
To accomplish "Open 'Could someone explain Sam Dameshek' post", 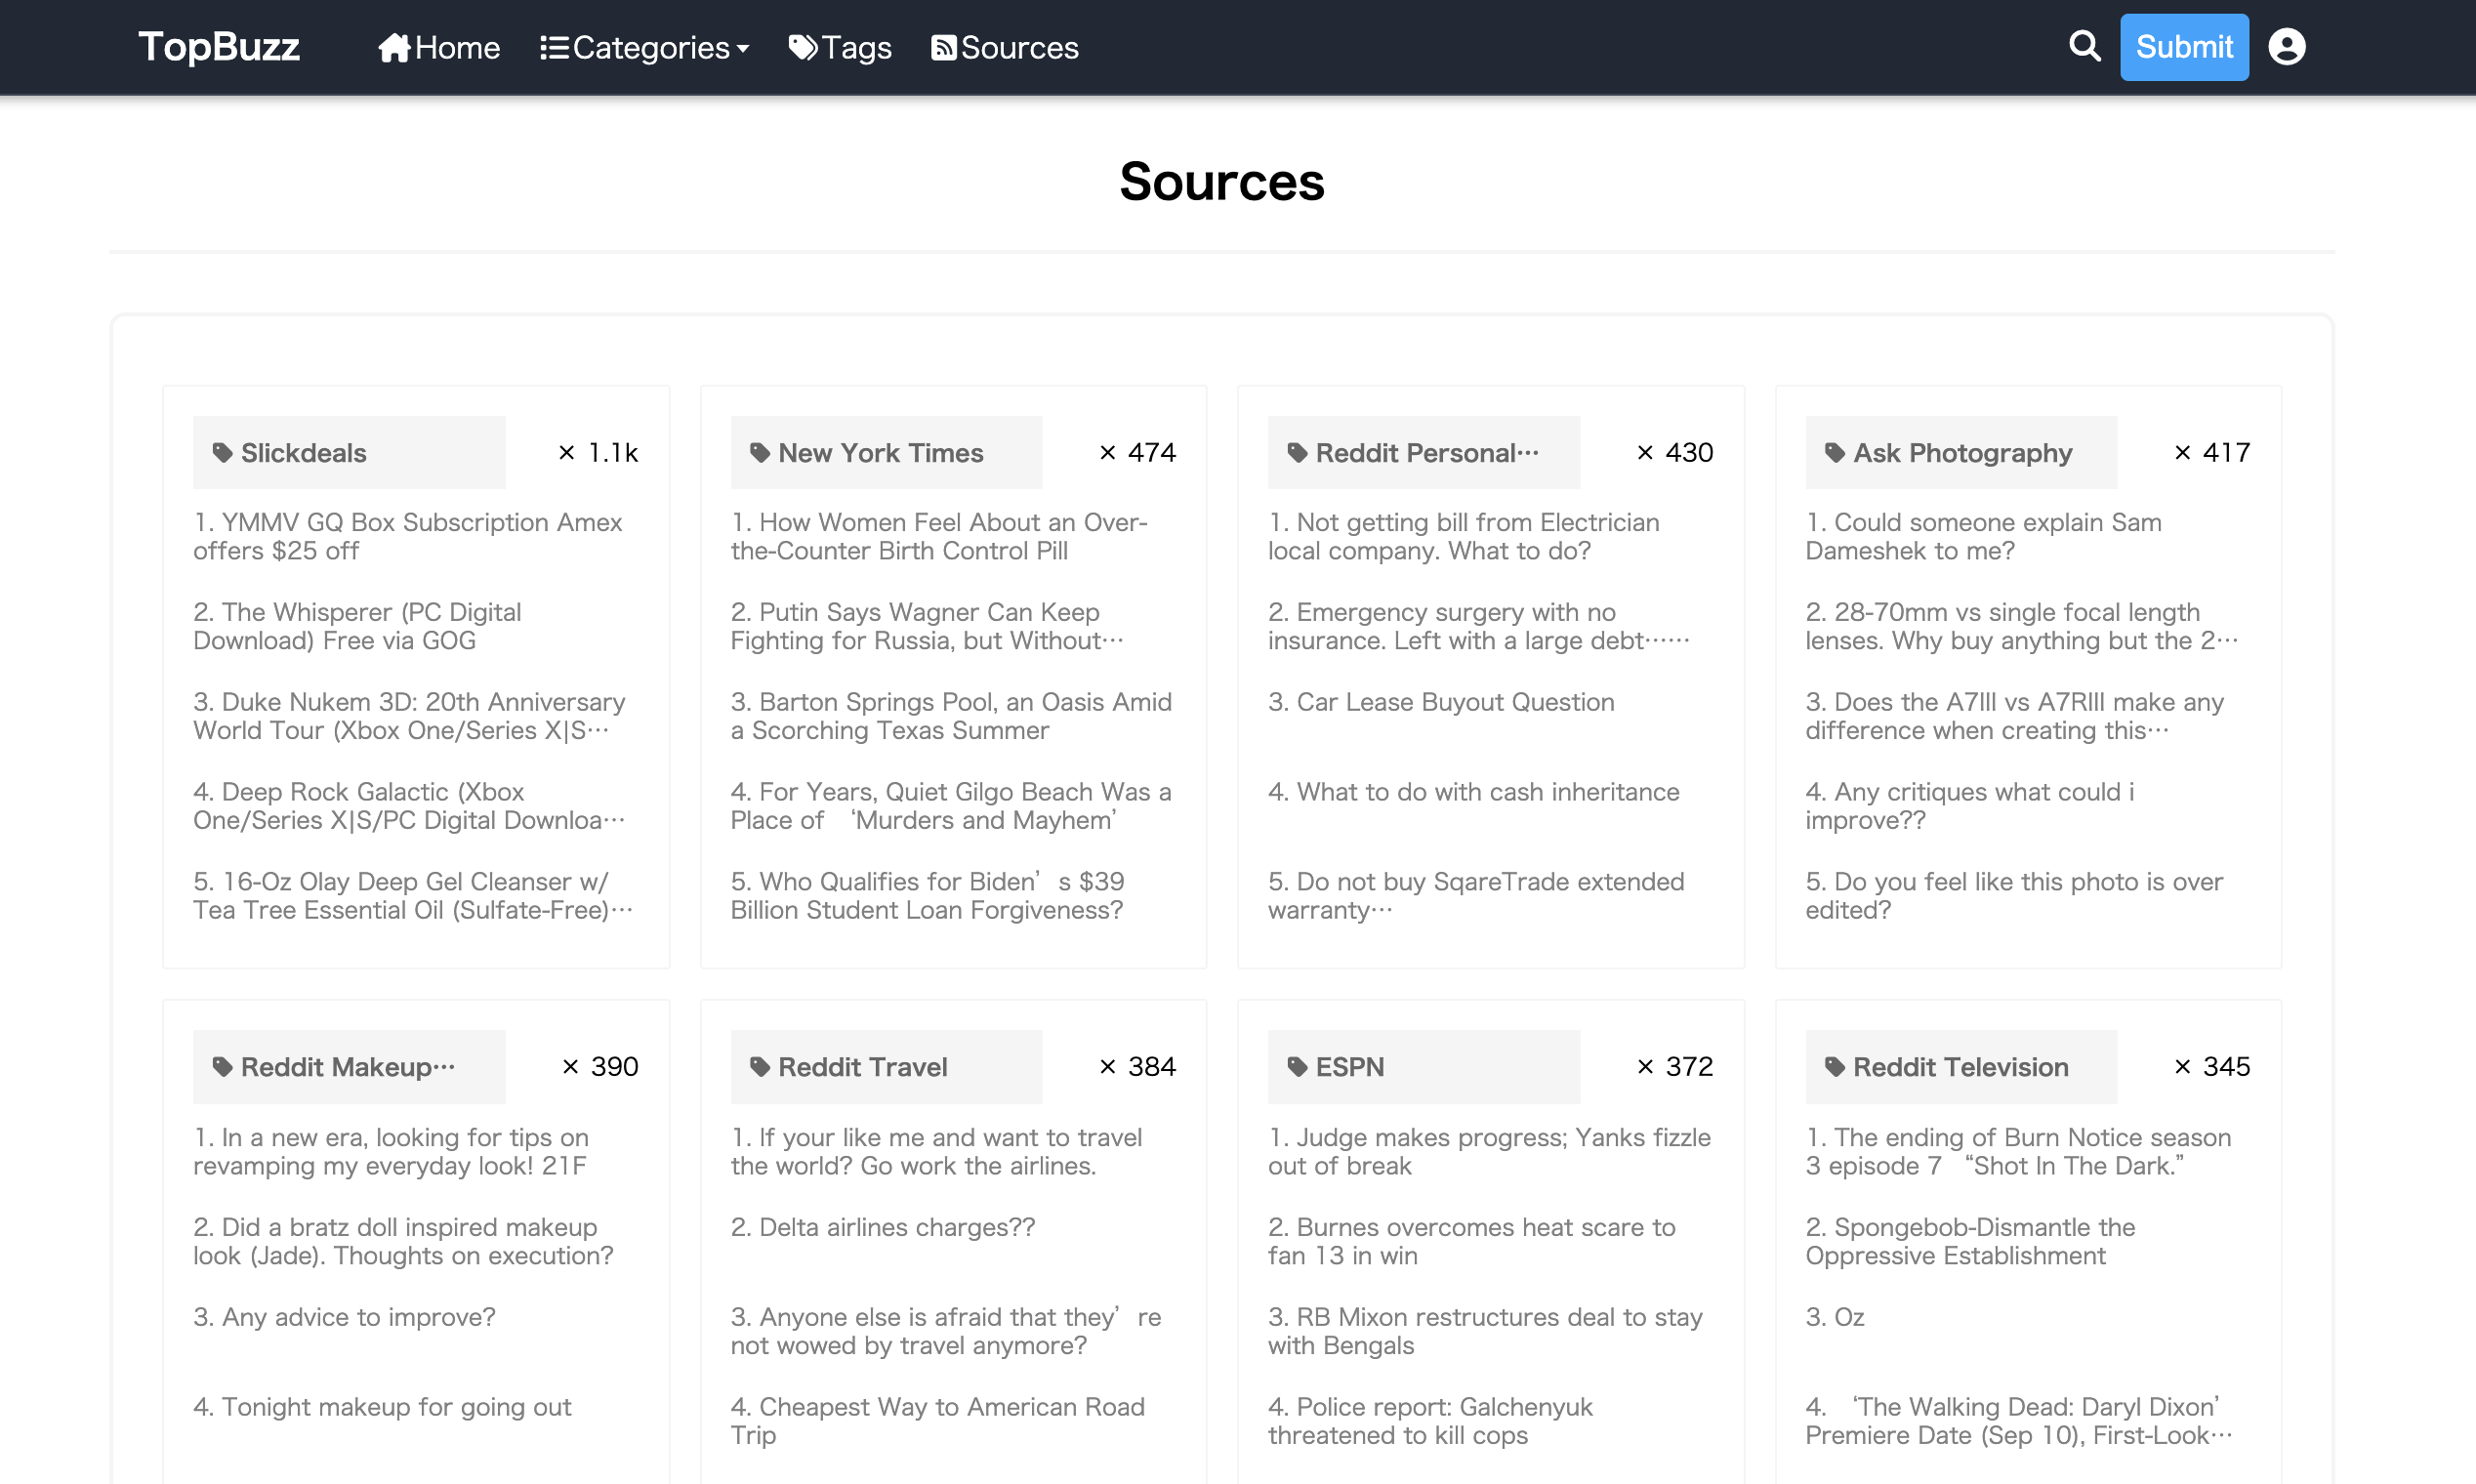I will [1983, 537].
